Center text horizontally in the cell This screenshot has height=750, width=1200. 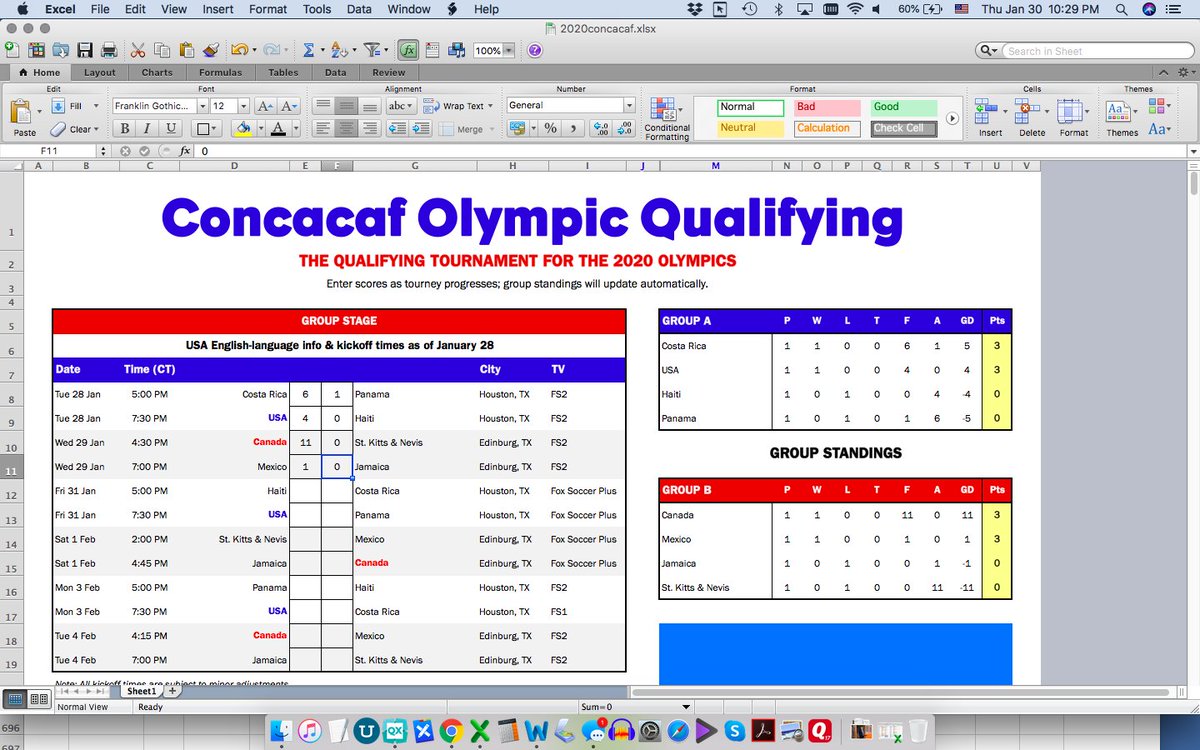(346, 128)
